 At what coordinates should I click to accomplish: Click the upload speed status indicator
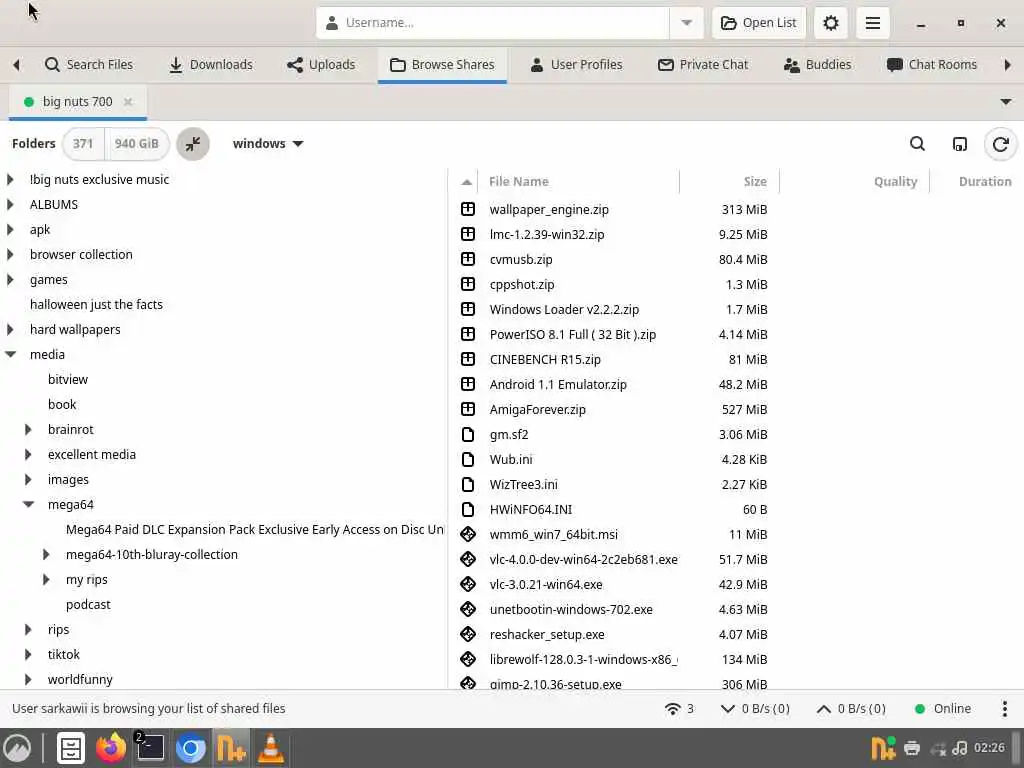[851, 709]
